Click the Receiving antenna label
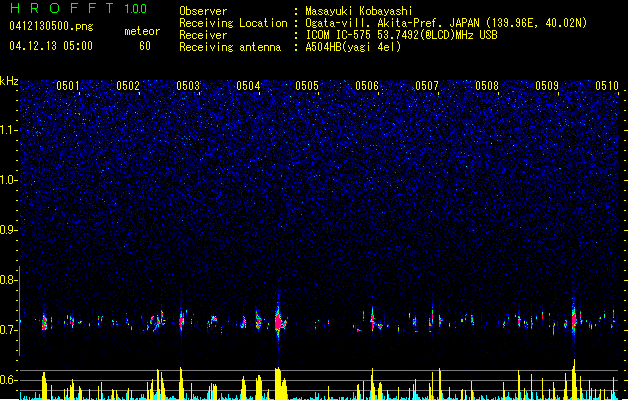This screenshot has width=629, height=400. tap(230, 47)
